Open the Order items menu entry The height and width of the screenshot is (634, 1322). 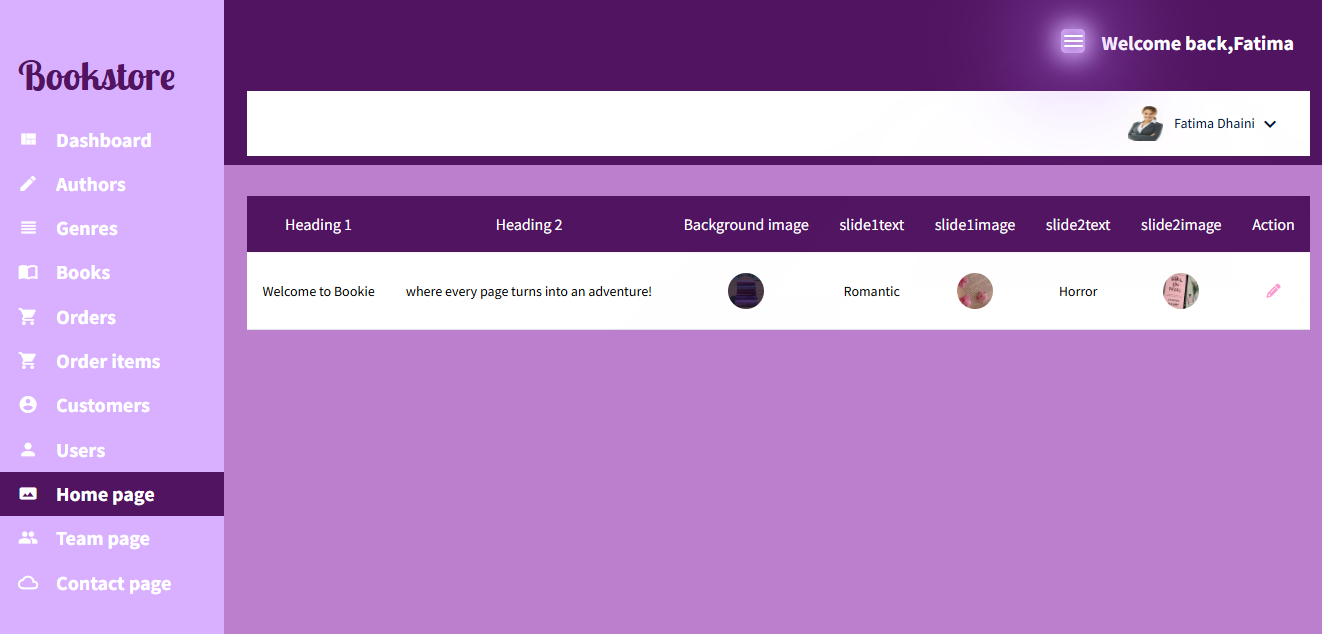tap(108, 361)
